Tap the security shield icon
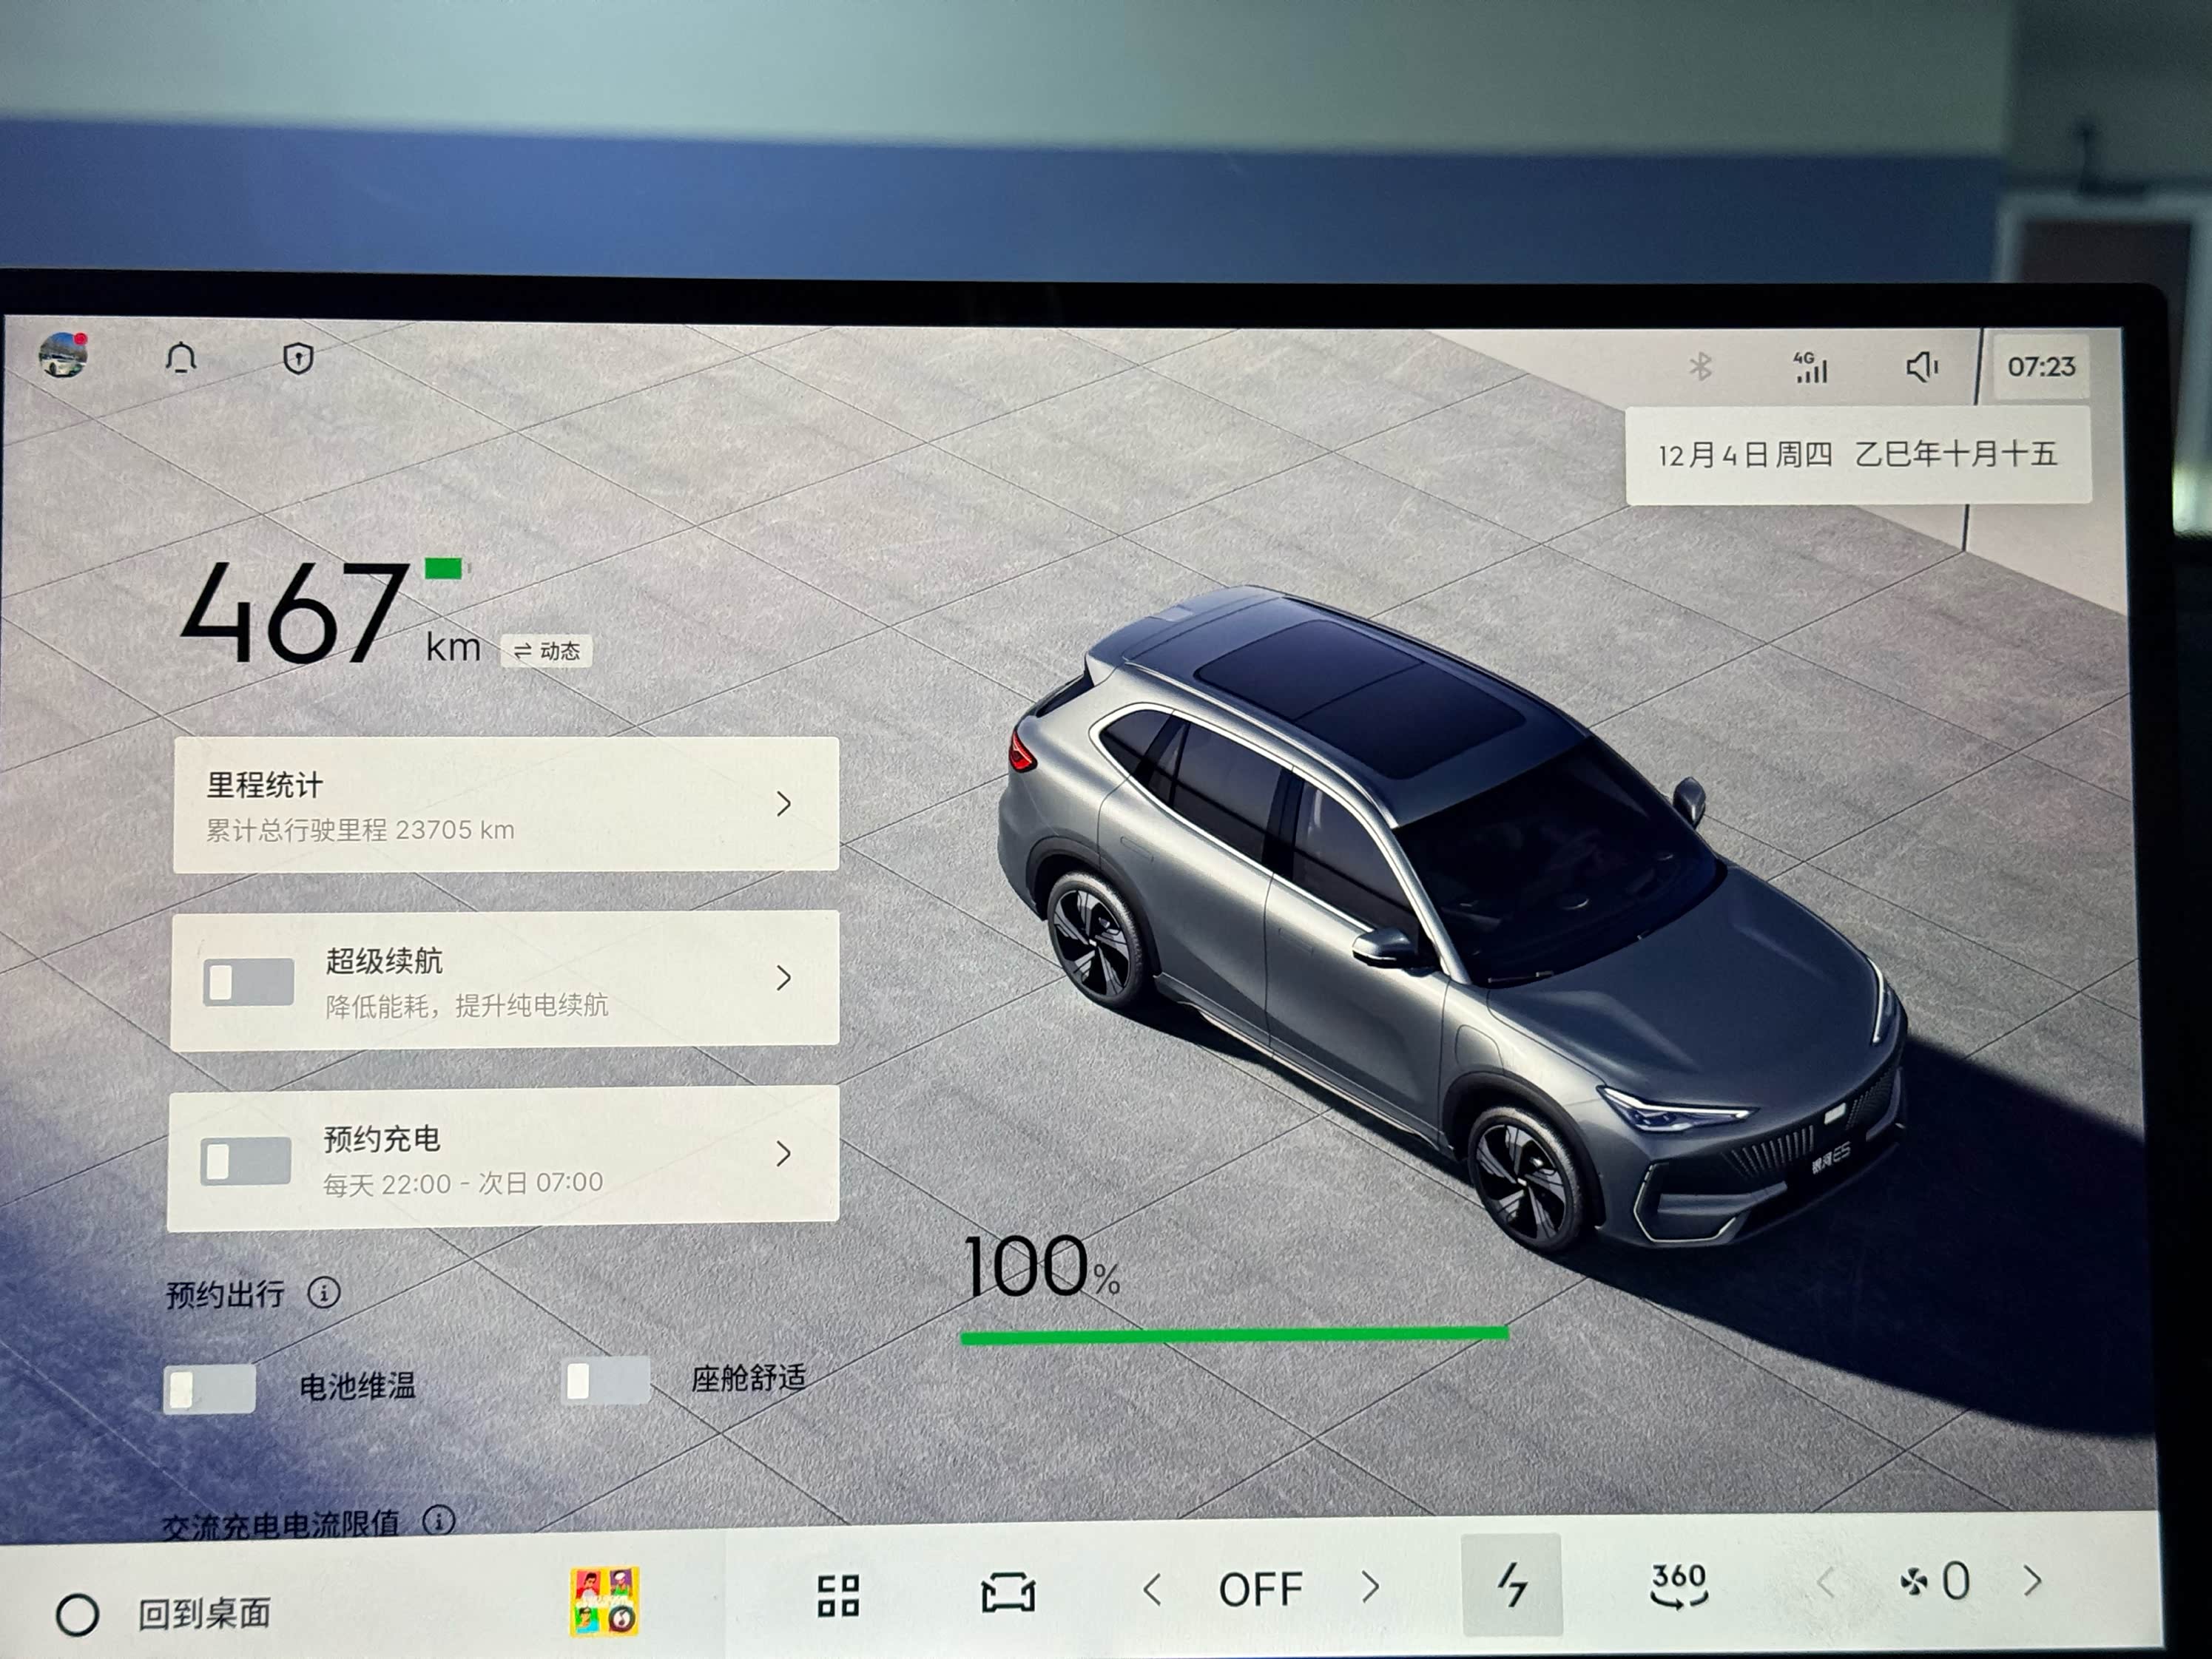 point(298,358)
